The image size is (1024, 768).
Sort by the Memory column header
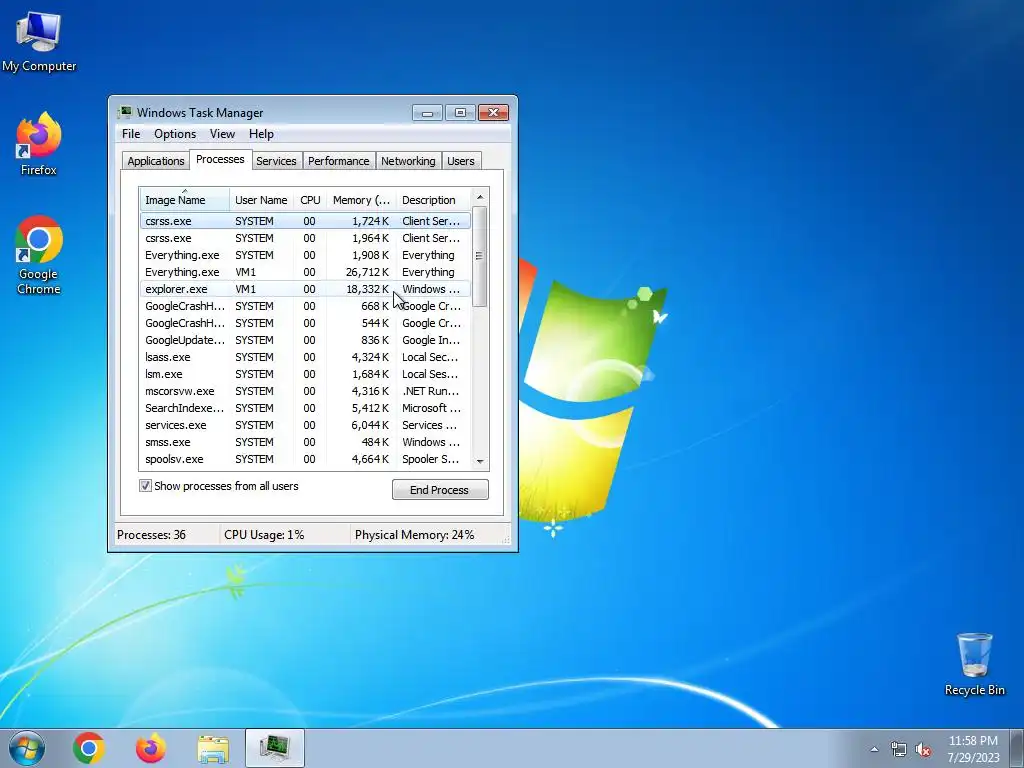(x=360, y=200)
